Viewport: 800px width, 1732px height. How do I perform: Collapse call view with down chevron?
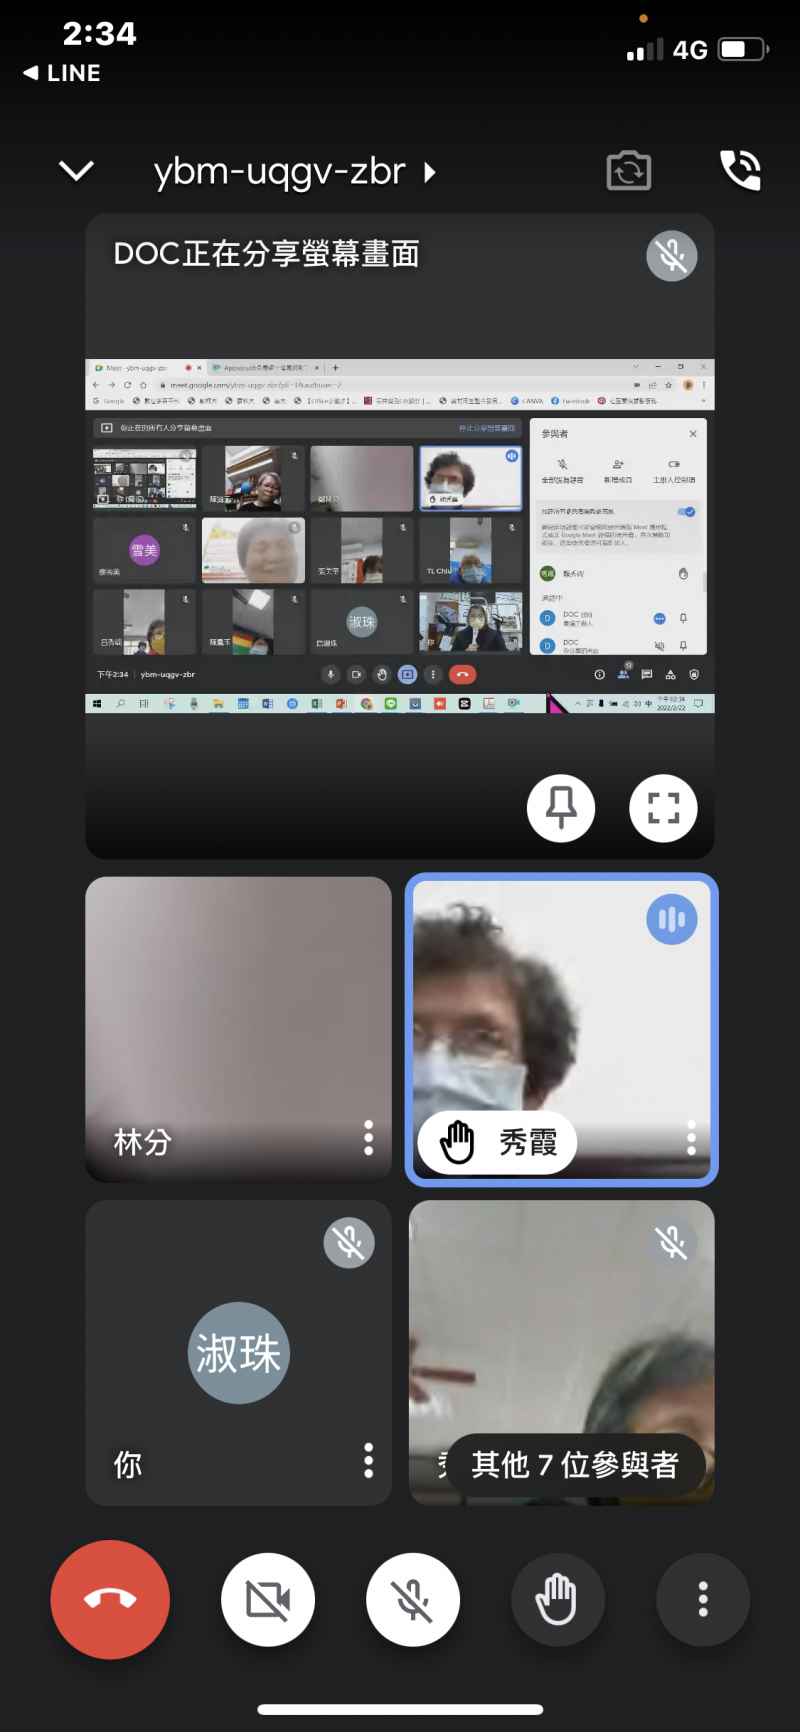point(77,172)
